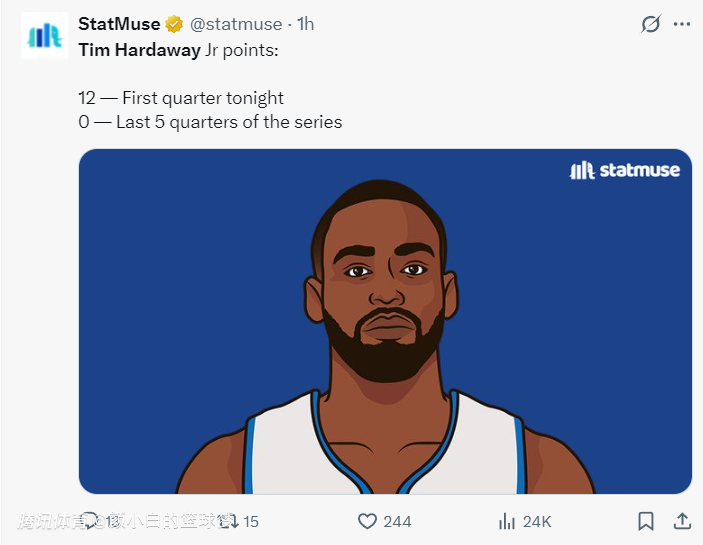
Task: Click the share upload icon
Action: 682,521
